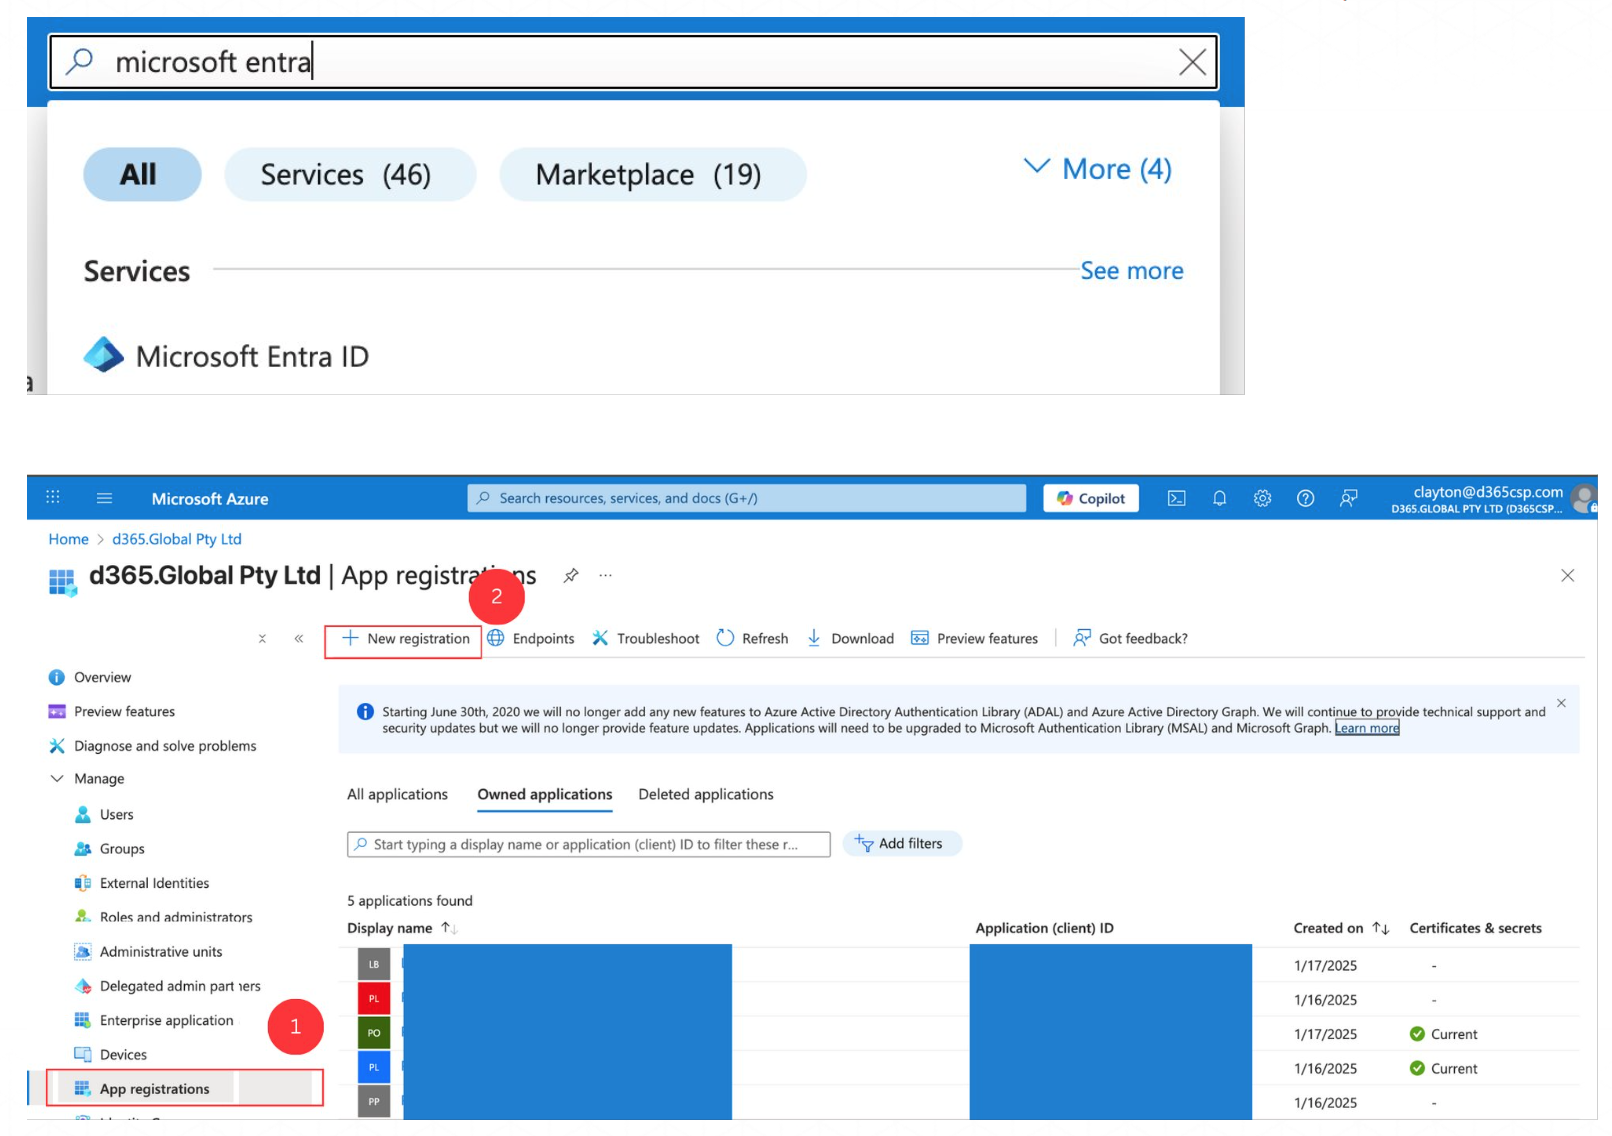Click the Copilot button

click(1090, 498)
